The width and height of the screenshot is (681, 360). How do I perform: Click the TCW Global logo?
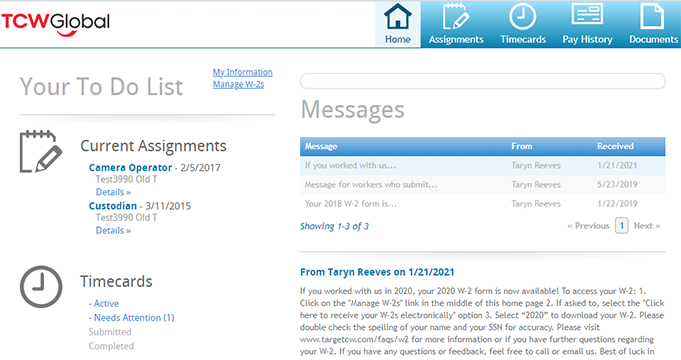click(x=56, y=24)
